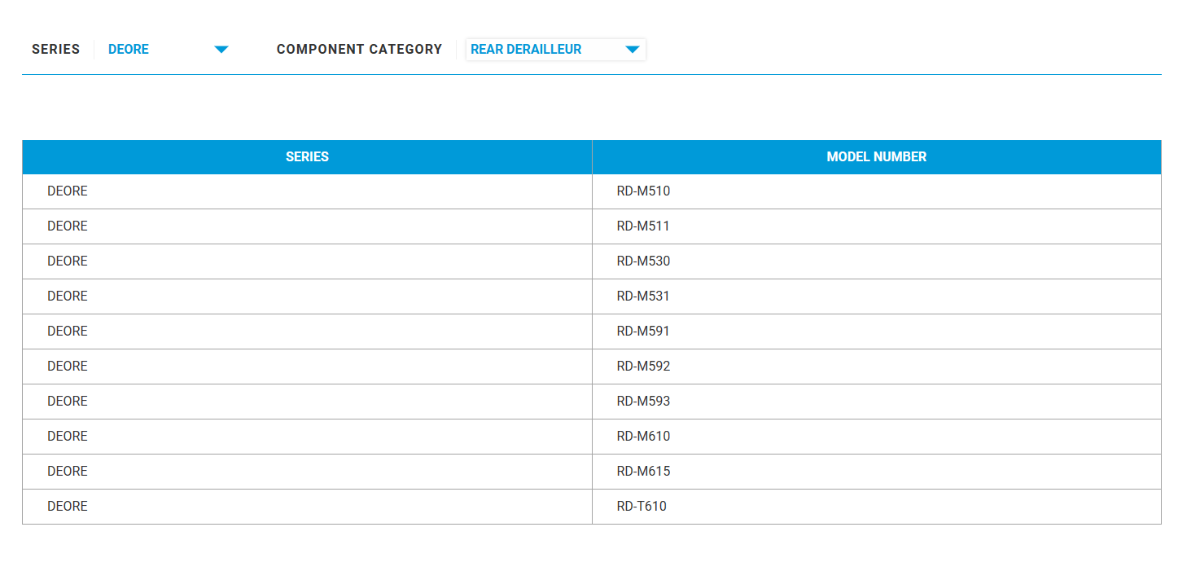The image size is (1200, 571).
Task: Click the Rear Derailleur dropdown arrow
Action: 632,50
